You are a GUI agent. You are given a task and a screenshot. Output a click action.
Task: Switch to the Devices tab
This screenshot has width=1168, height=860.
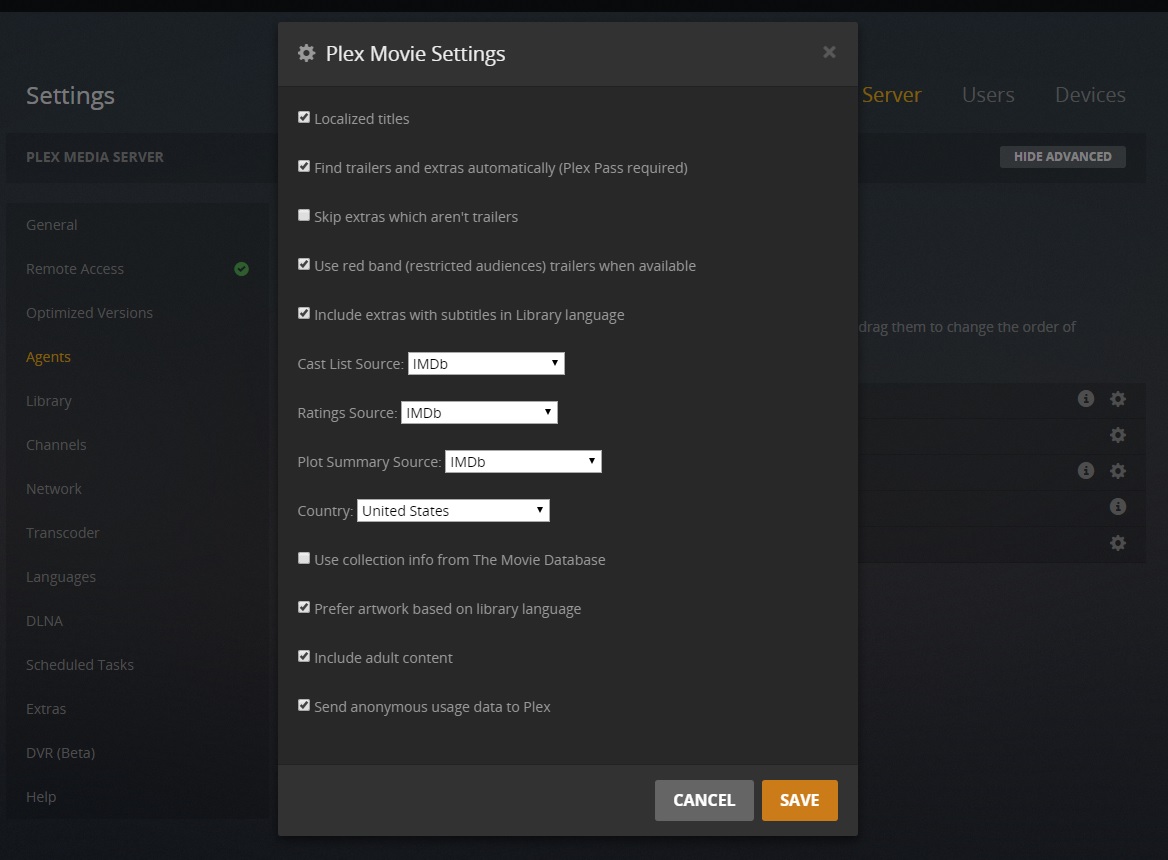pos(1090,95)
